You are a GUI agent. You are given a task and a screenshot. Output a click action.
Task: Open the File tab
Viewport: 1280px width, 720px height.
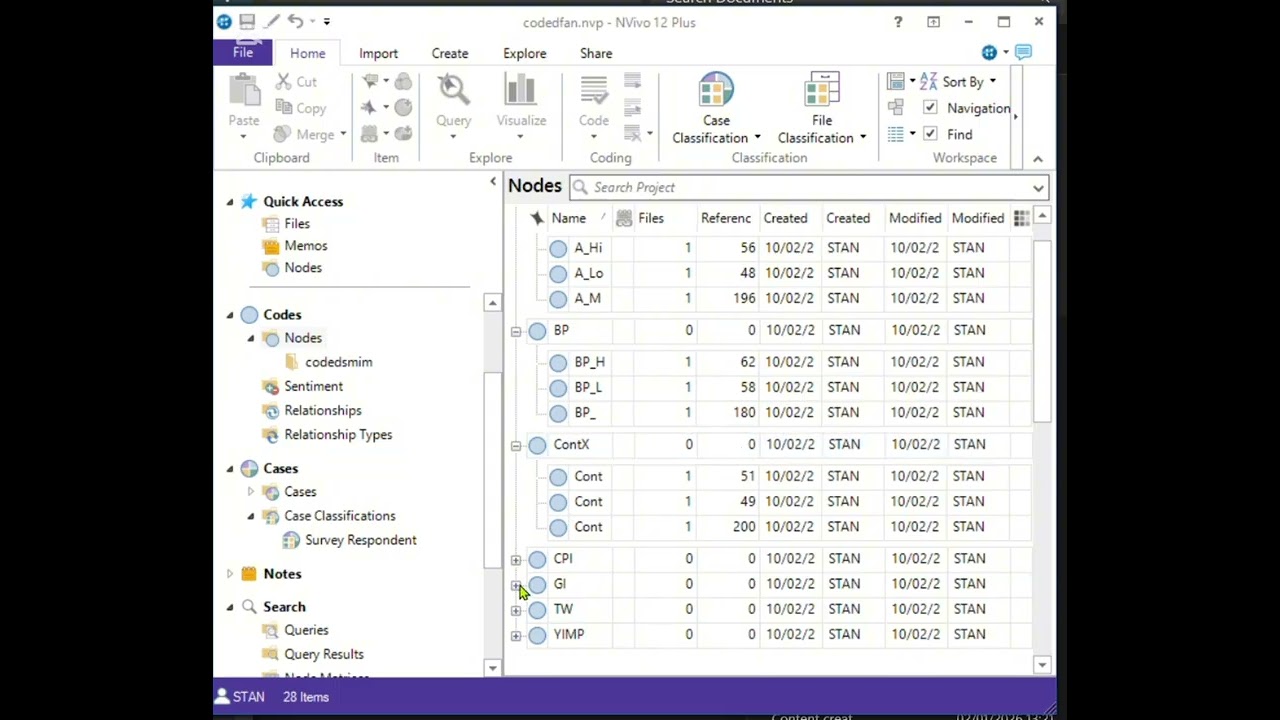click(243, 53)
